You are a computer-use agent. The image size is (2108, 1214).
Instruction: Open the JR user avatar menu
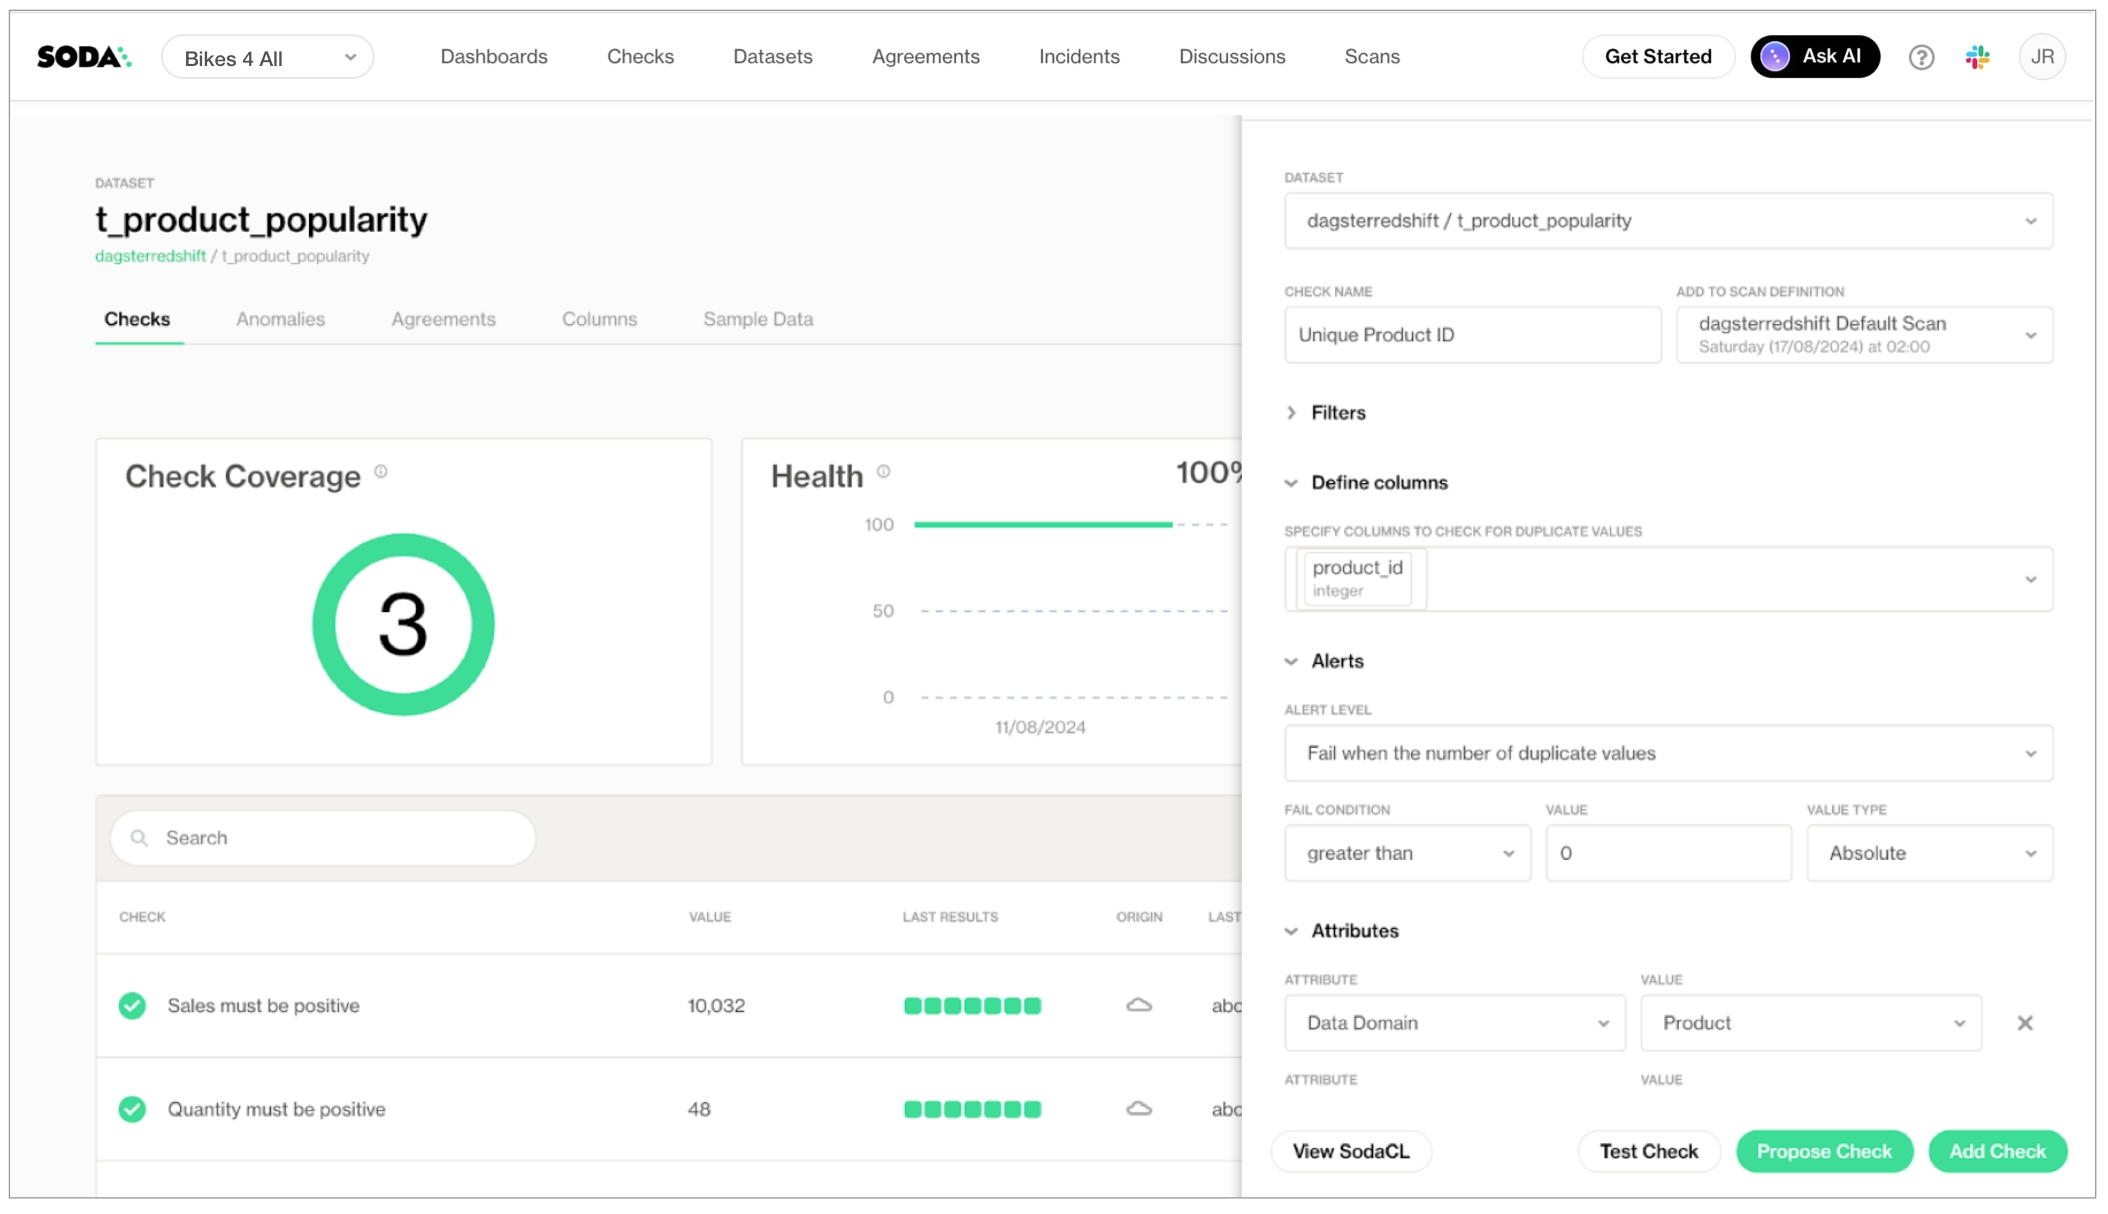point(2041,57)
